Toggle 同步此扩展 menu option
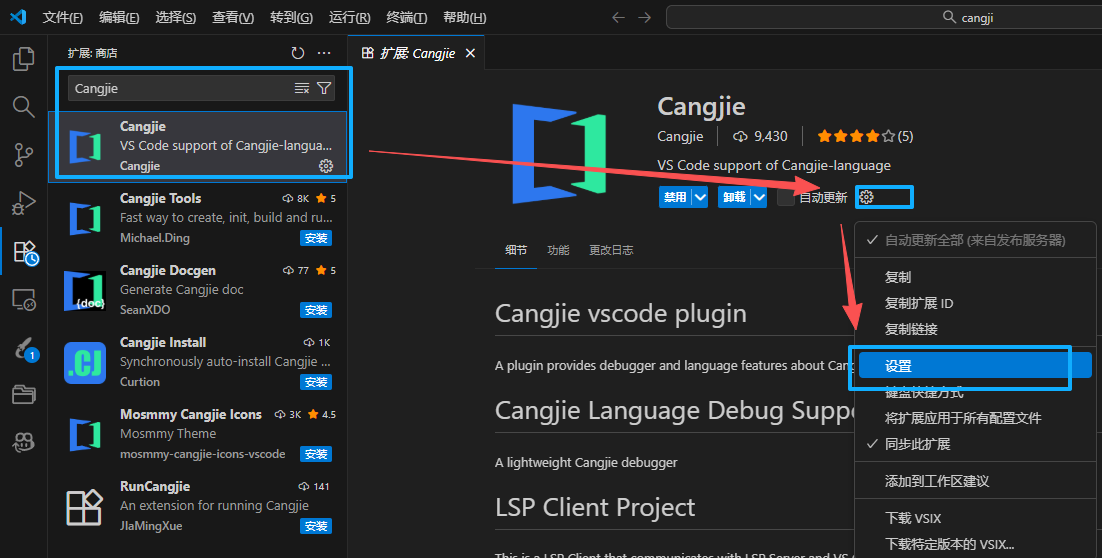Image resolution: width=1102 pixels, height=558 pixels. point(975,444)
